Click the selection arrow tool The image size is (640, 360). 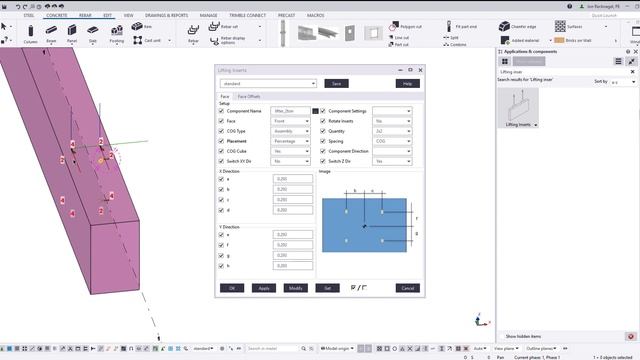click(x=4, y=27)
